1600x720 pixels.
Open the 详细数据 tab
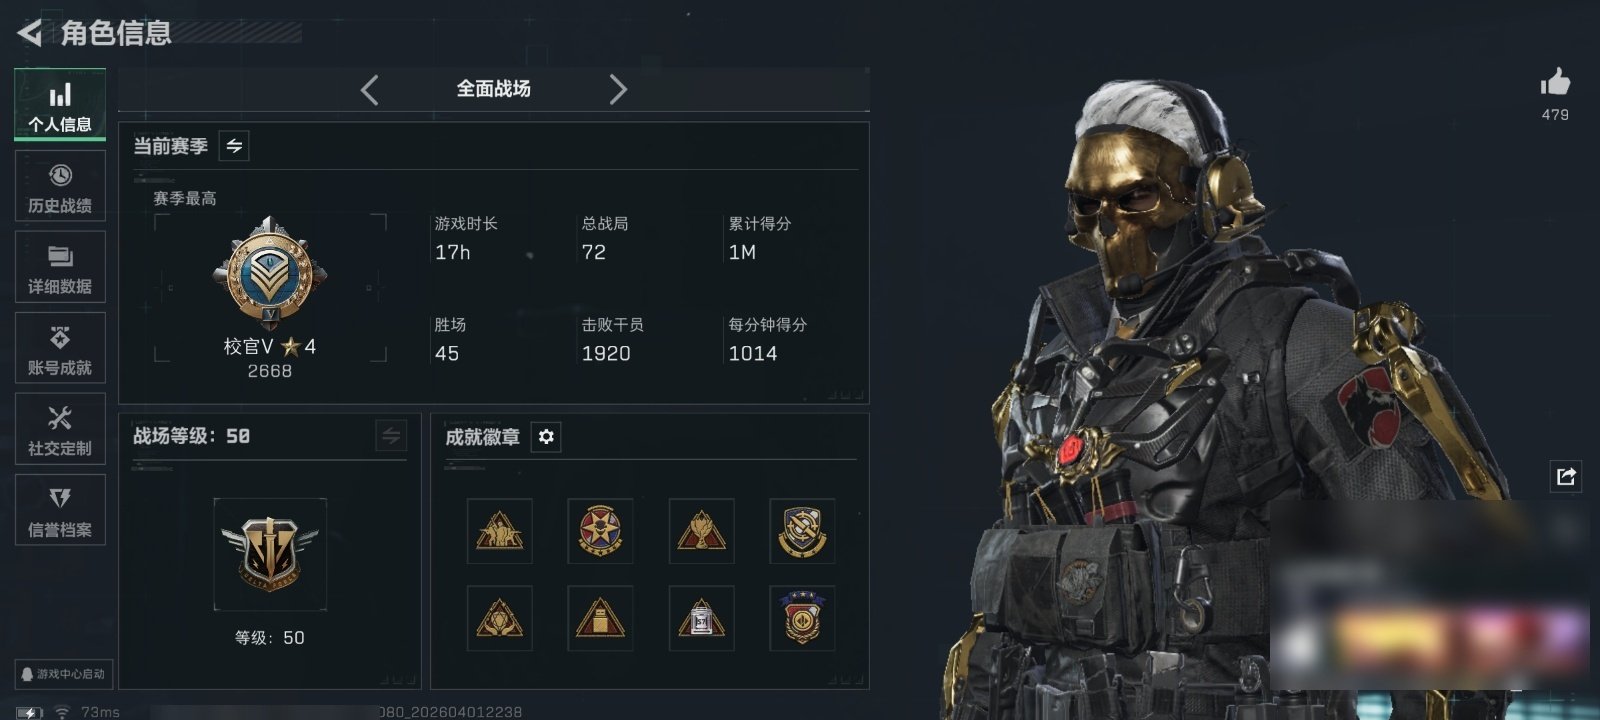(x=60, y=267)
